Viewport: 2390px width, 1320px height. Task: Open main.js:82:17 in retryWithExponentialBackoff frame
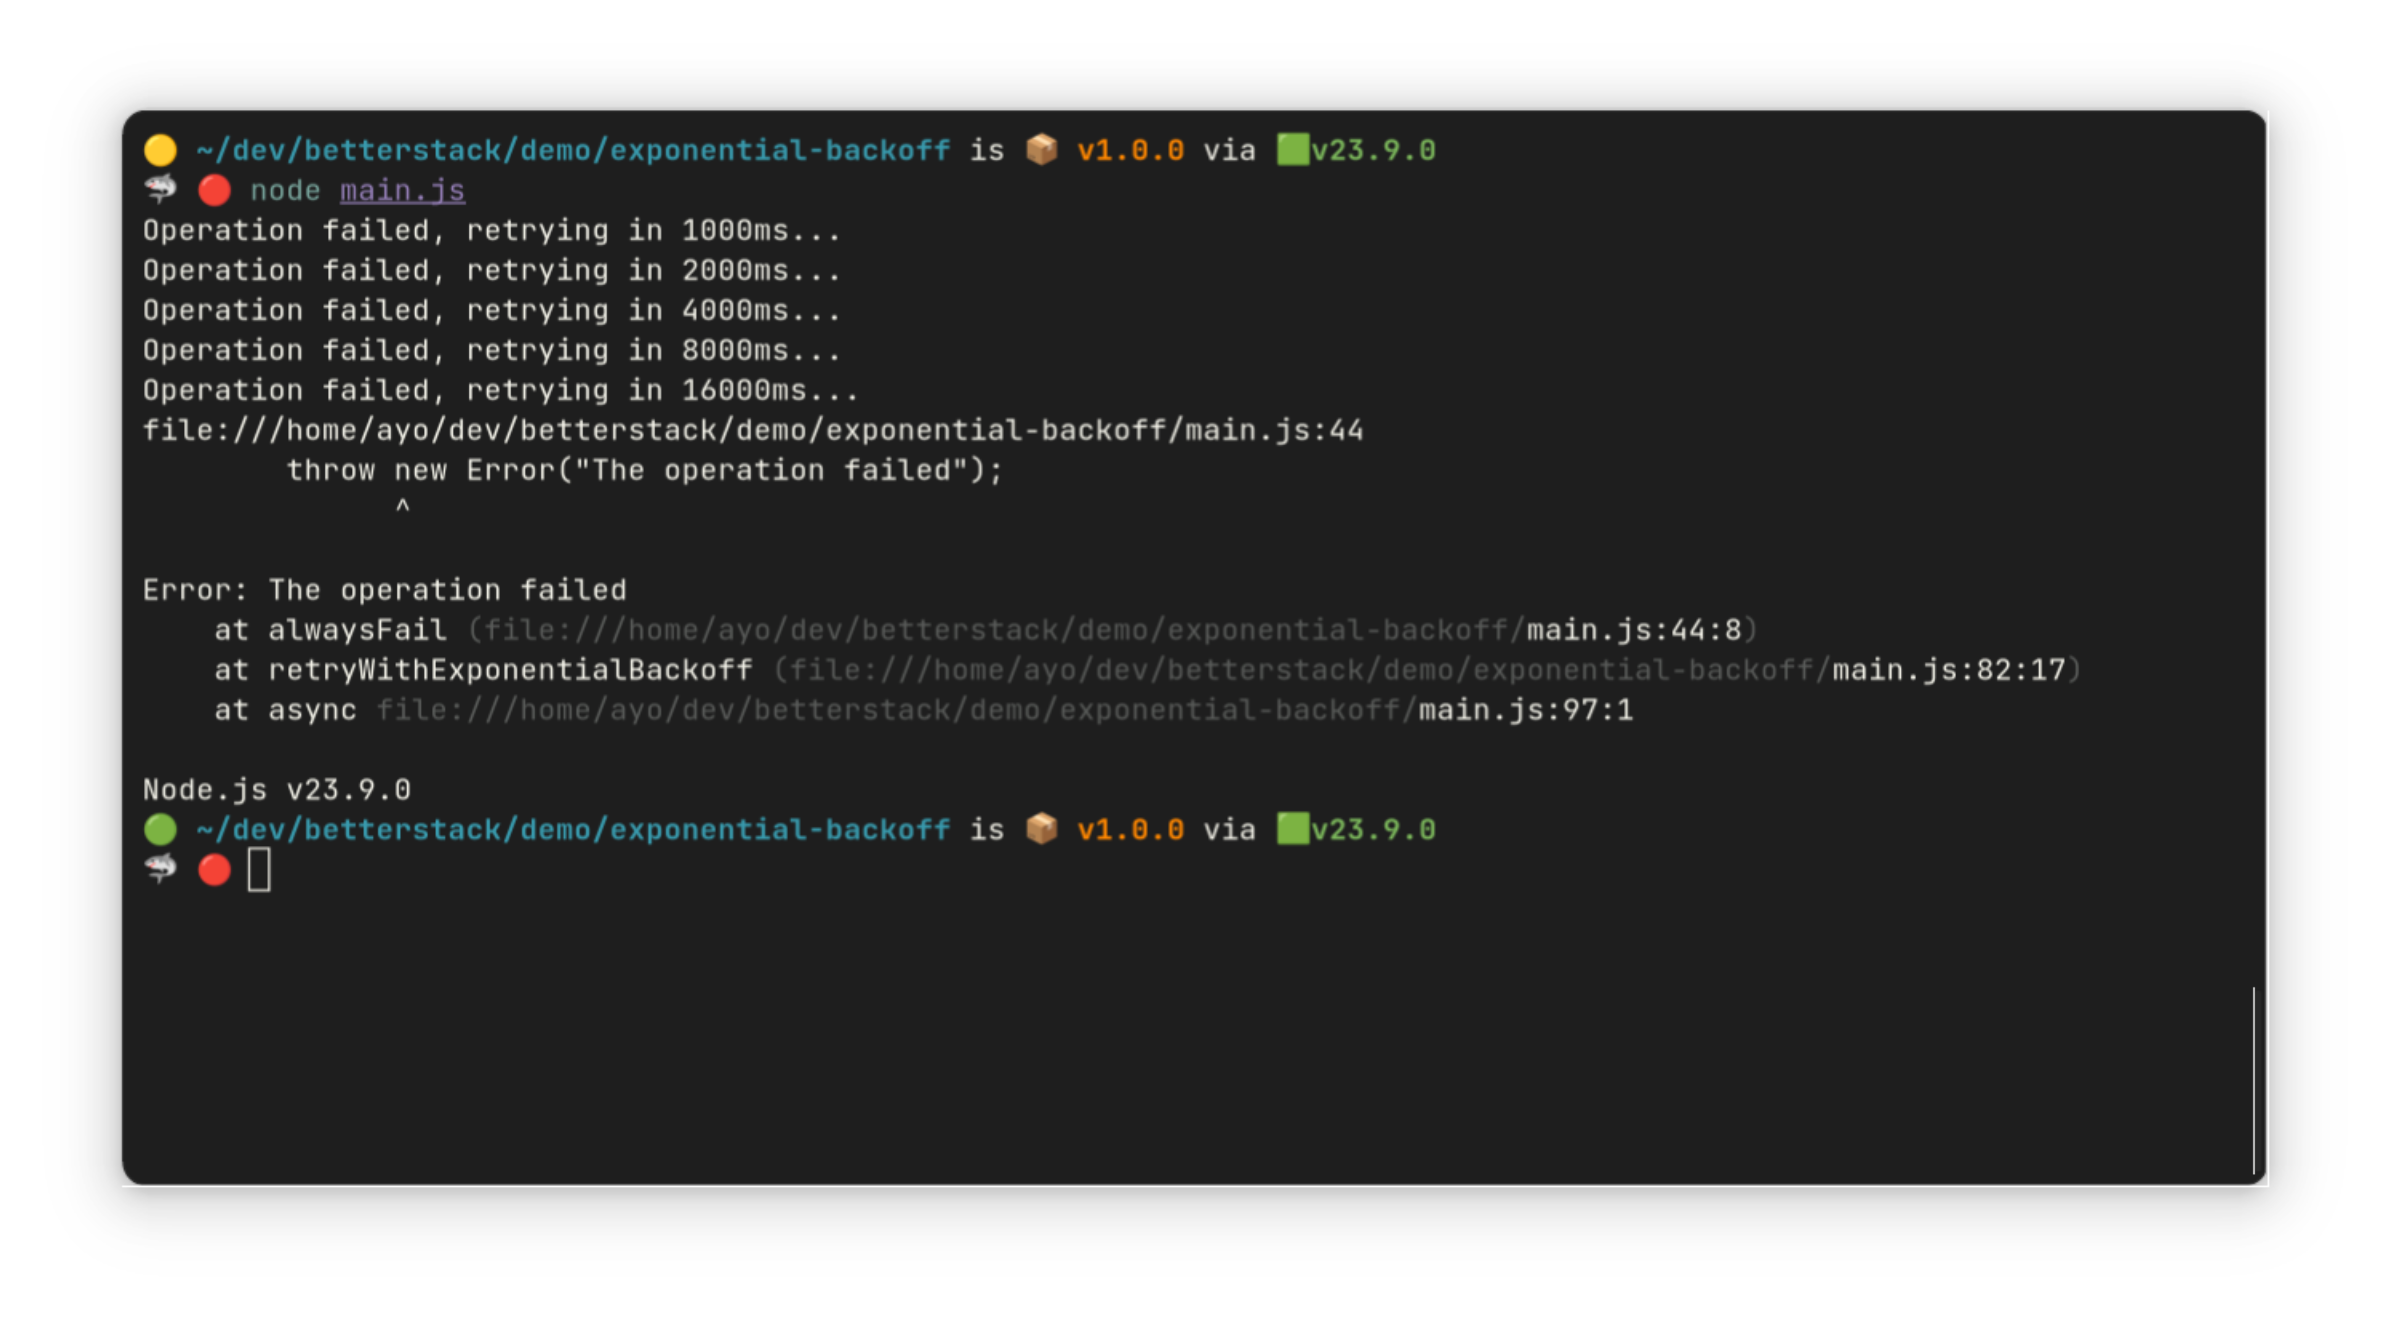1948,670
